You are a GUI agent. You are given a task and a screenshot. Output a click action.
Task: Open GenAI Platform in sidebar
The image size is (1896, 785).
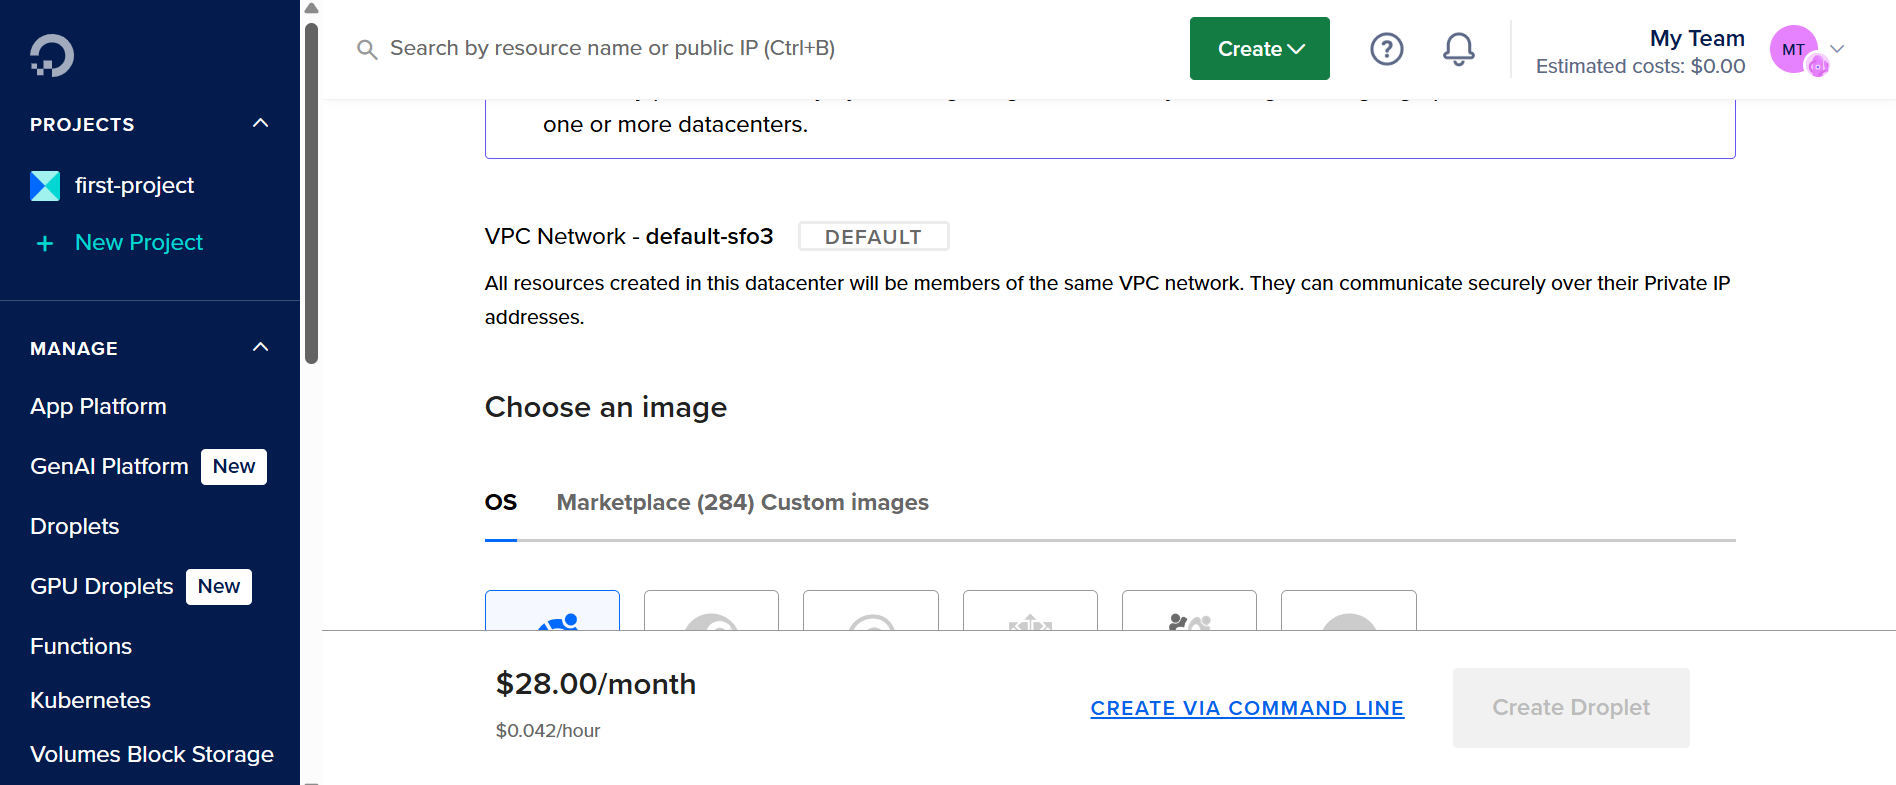point(109,466)
